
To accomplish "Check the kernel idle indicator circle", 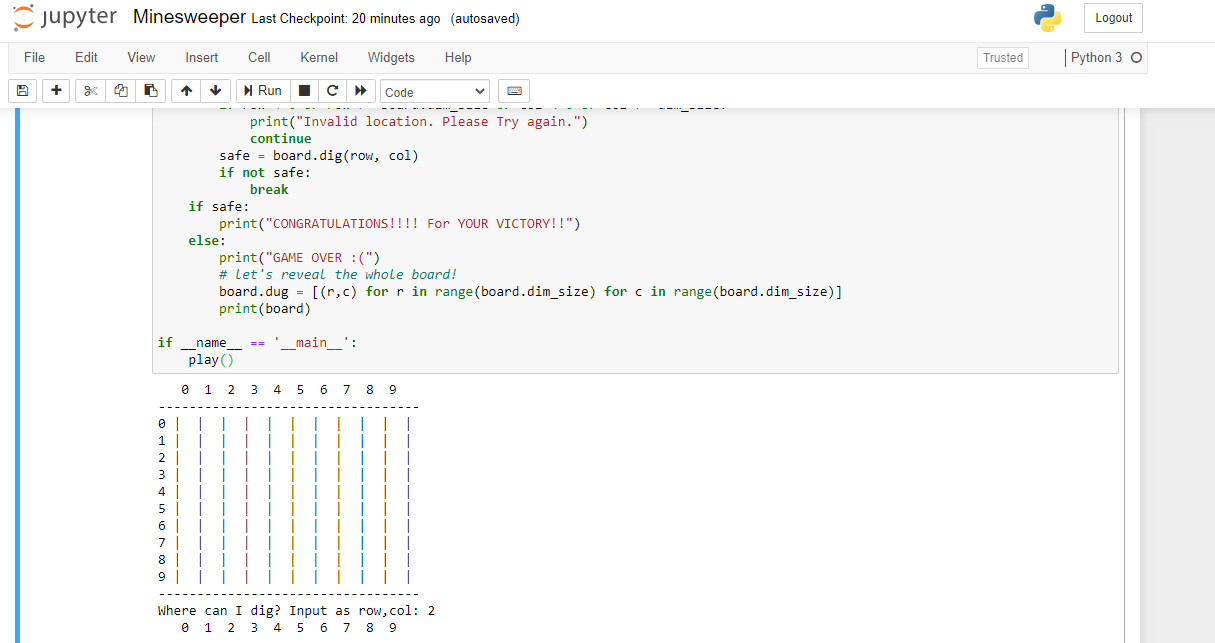I will click(1136, 58).
